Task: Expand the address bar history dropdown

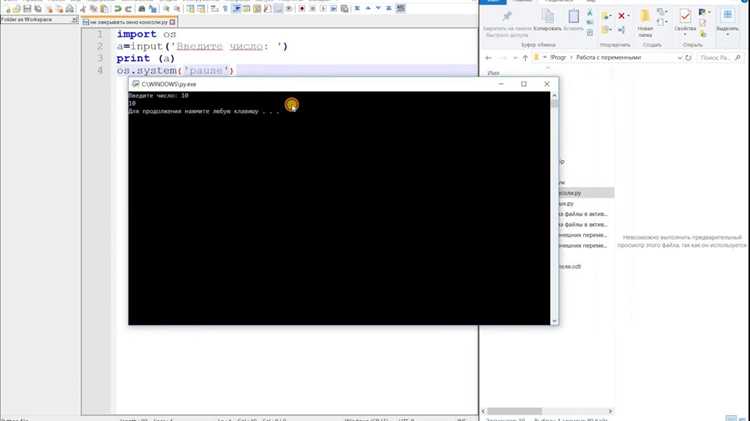Action: 680,58
